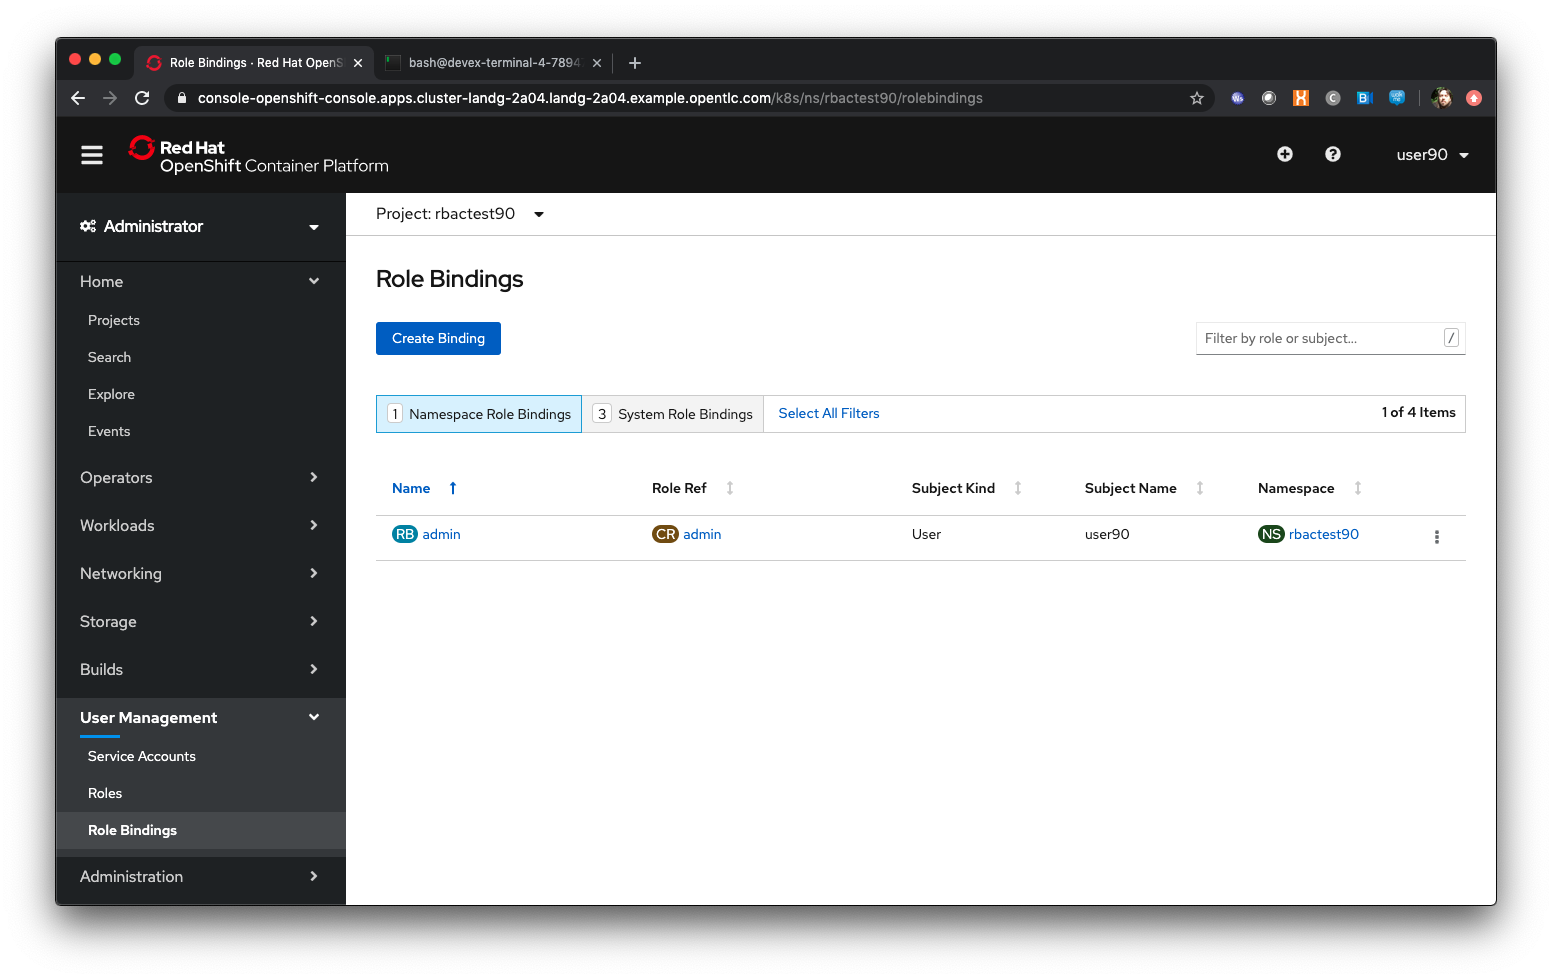Viewport: 1552px width, 979px height.
Task: Open the admin cluster role link
Action: pyautogui.click(x=702, y=534)
